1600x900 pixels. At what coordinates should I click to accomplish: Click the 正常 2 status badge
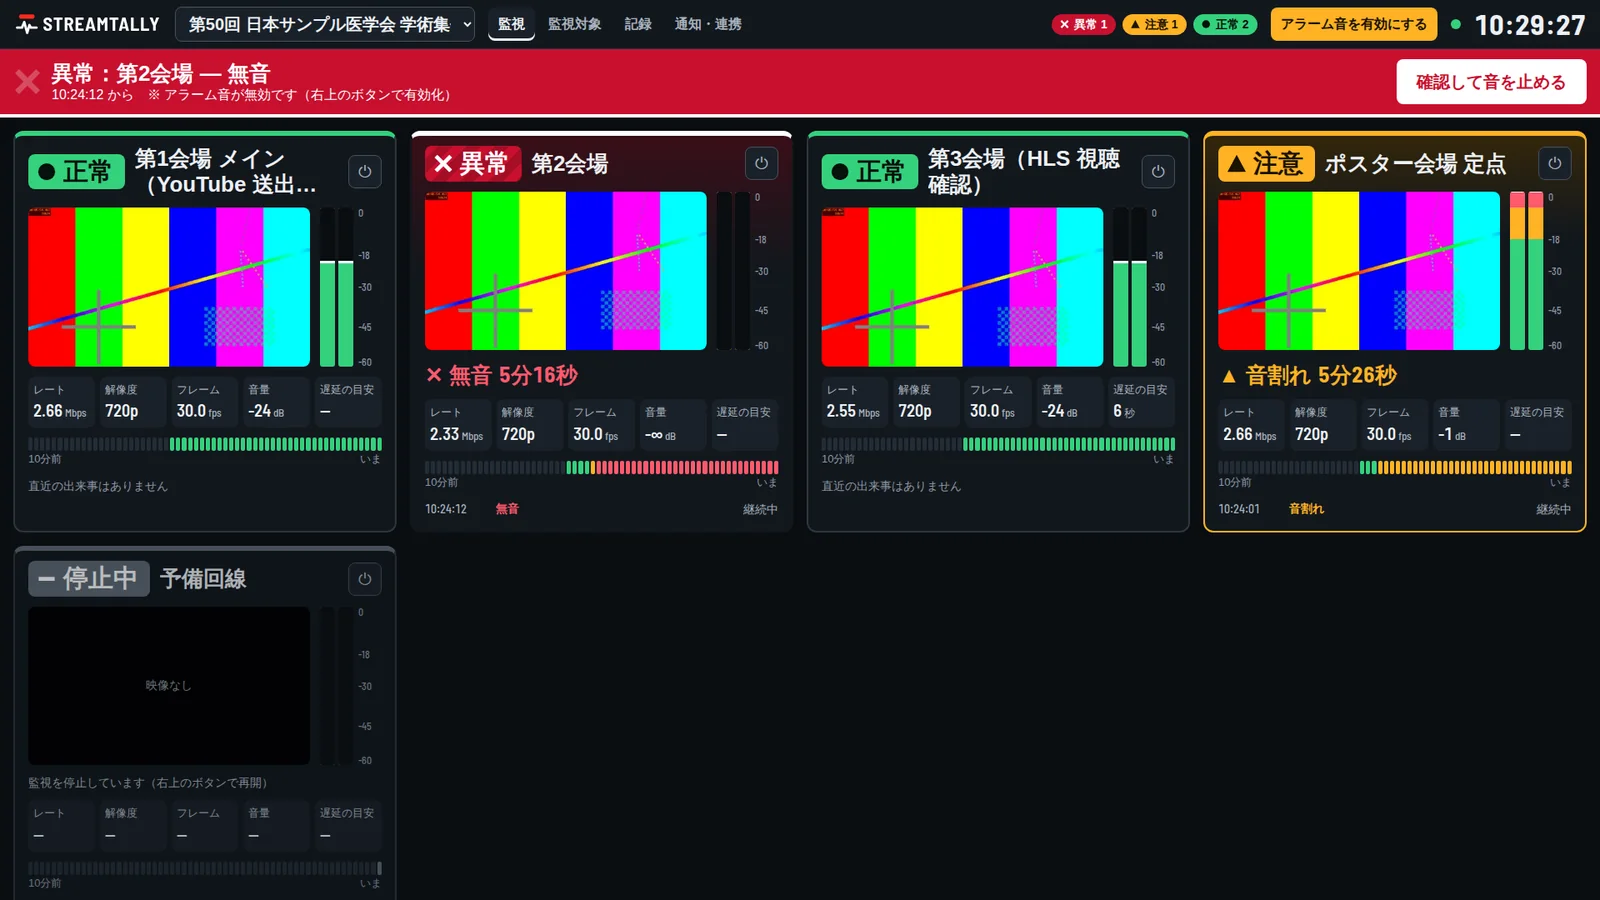point(1225,24)
